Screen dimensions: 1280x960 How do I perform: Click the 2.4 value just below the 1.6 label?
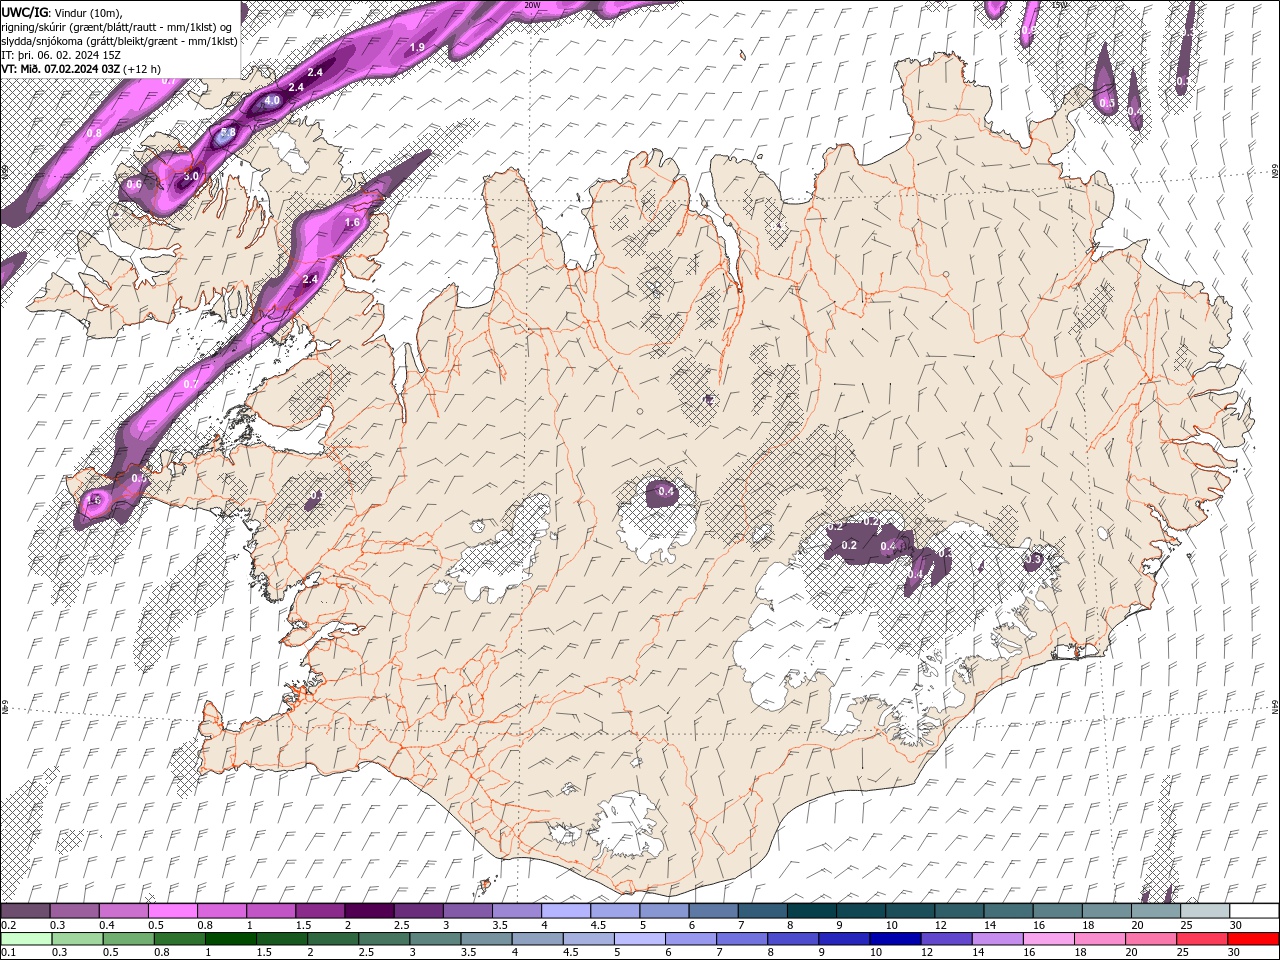tap(309, 279)
